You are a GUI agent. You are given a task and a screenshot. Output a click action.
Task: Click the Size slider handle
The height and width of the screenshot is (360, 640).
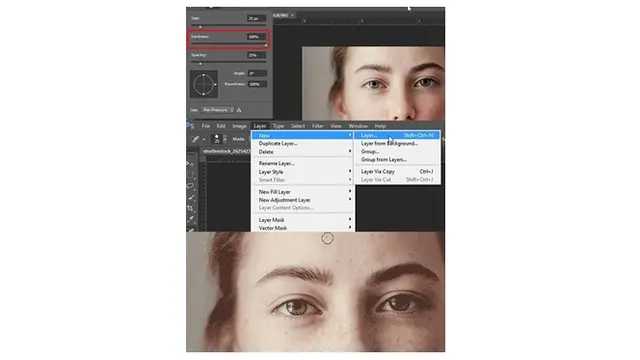point(200,27)
